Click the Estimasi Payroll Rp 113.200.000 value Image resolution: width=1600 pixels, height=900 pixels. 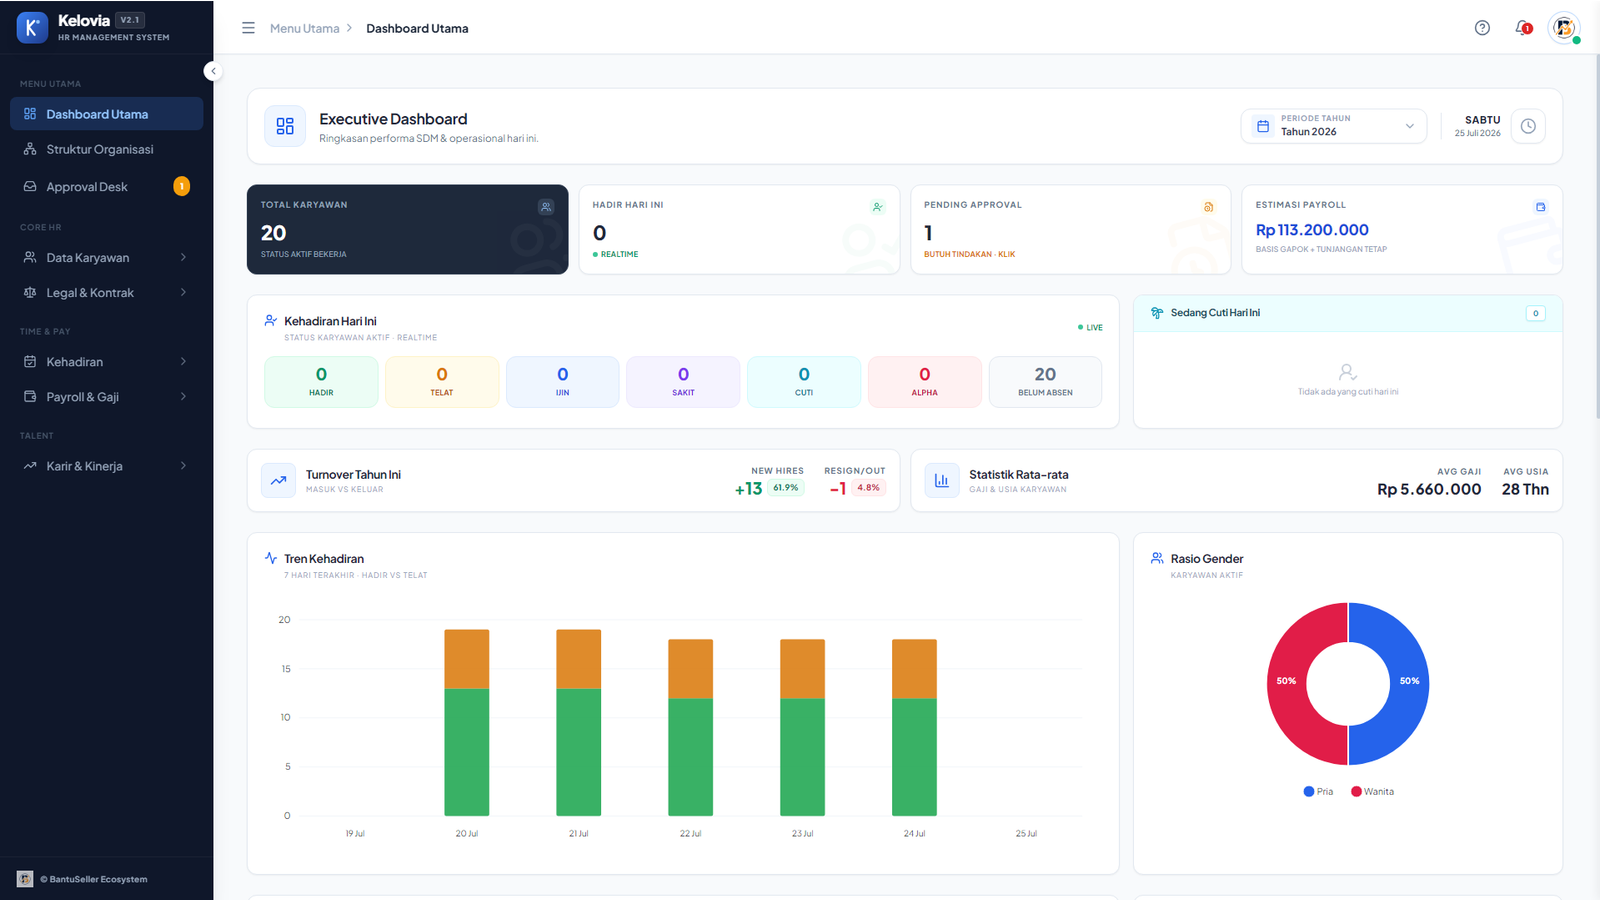pyautogui.click(x=1312, y=230)
